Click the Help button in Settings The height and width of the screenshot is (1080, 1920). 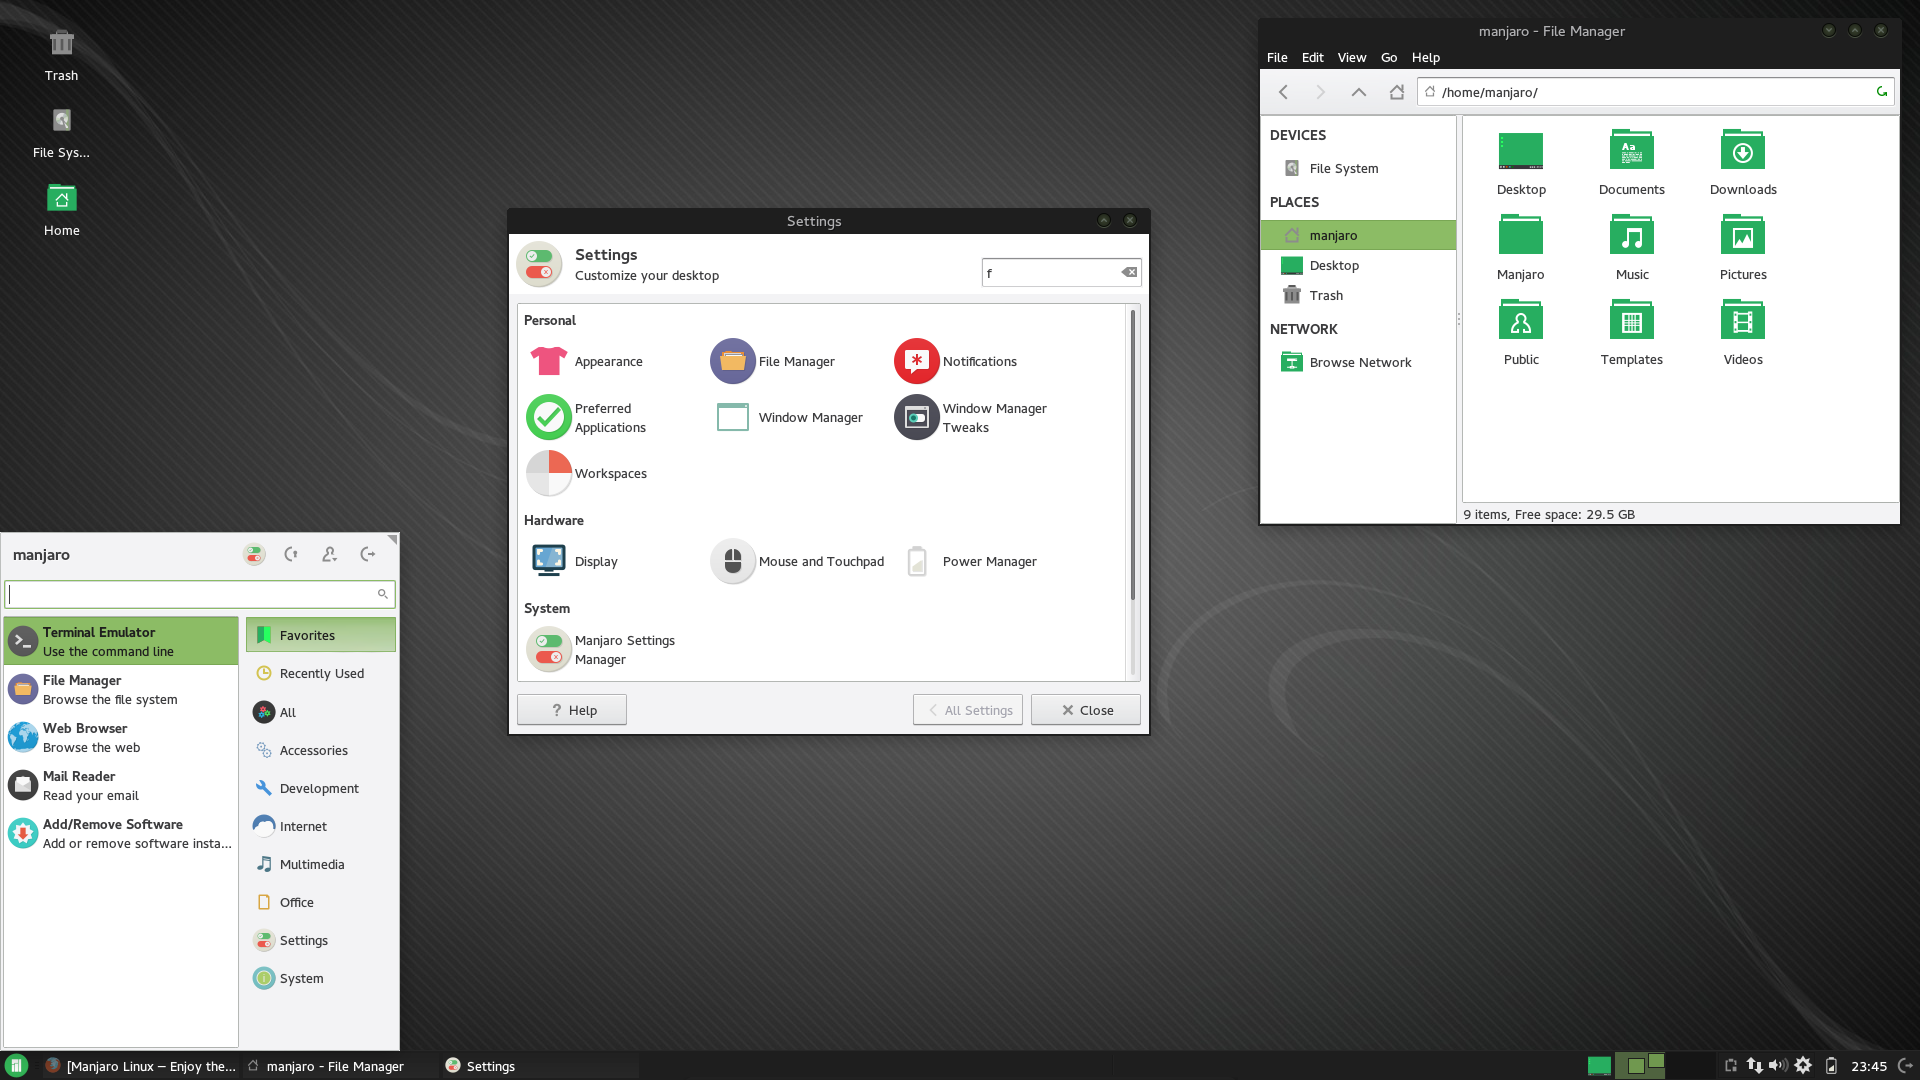(572, 710)
